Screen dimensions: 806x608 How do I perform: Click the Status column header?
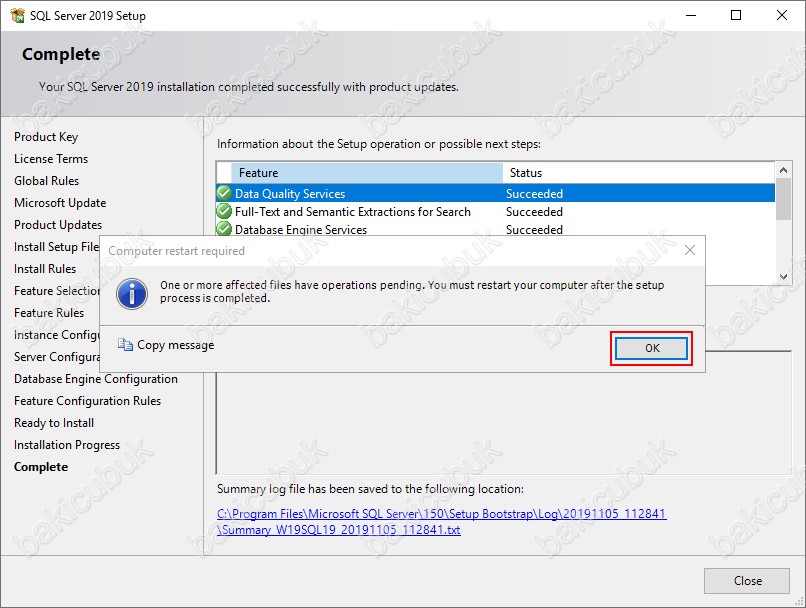coord(638,173)
